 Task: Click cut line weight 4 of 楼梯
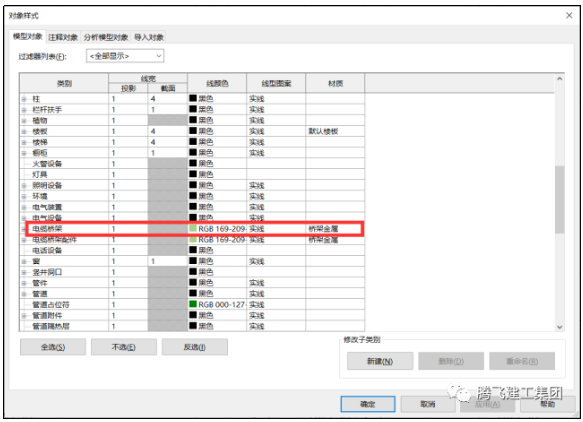[x=168, y=142]
